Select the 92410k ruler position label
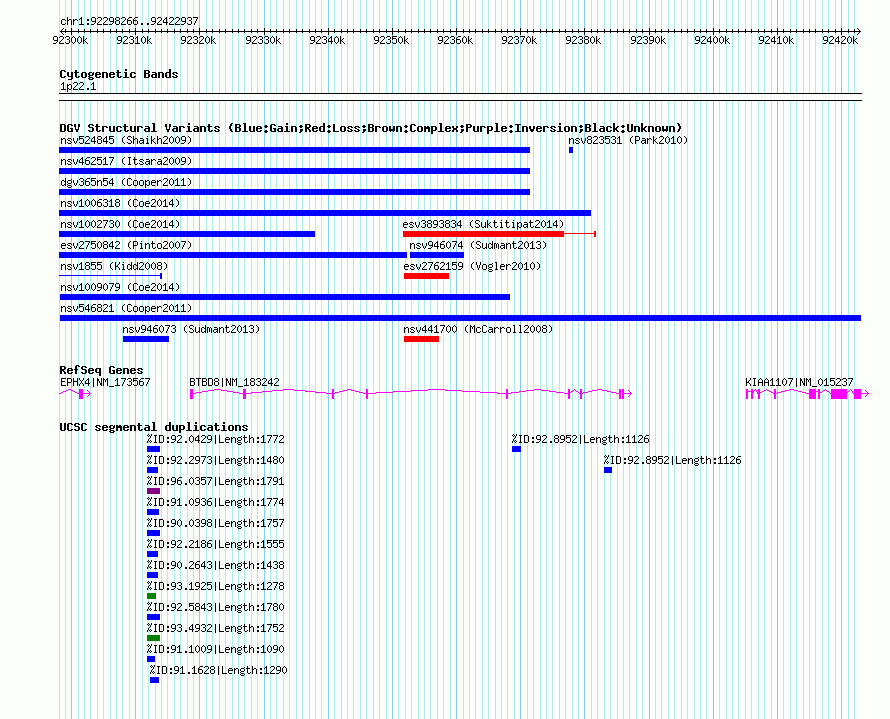This screenshot has width=890, height=719. [776, 40]
